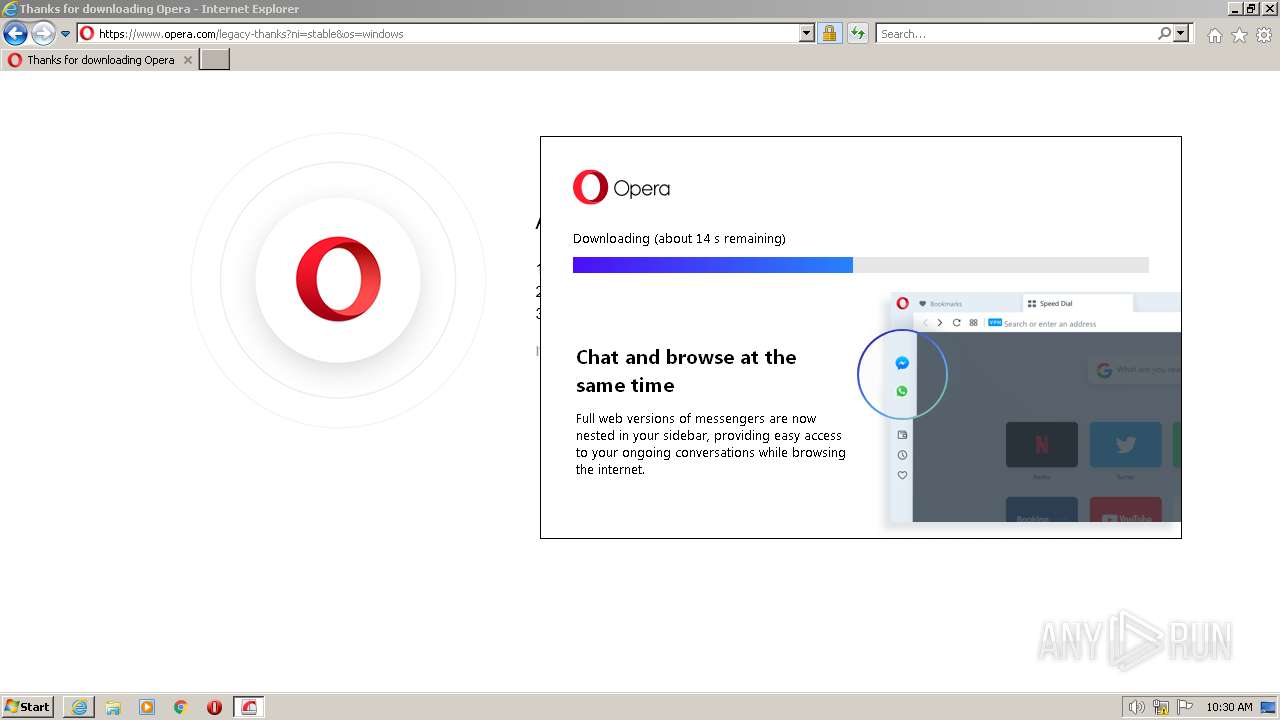
Task: Go back with the browser Back arrow
Action: (x=15, y=34)
